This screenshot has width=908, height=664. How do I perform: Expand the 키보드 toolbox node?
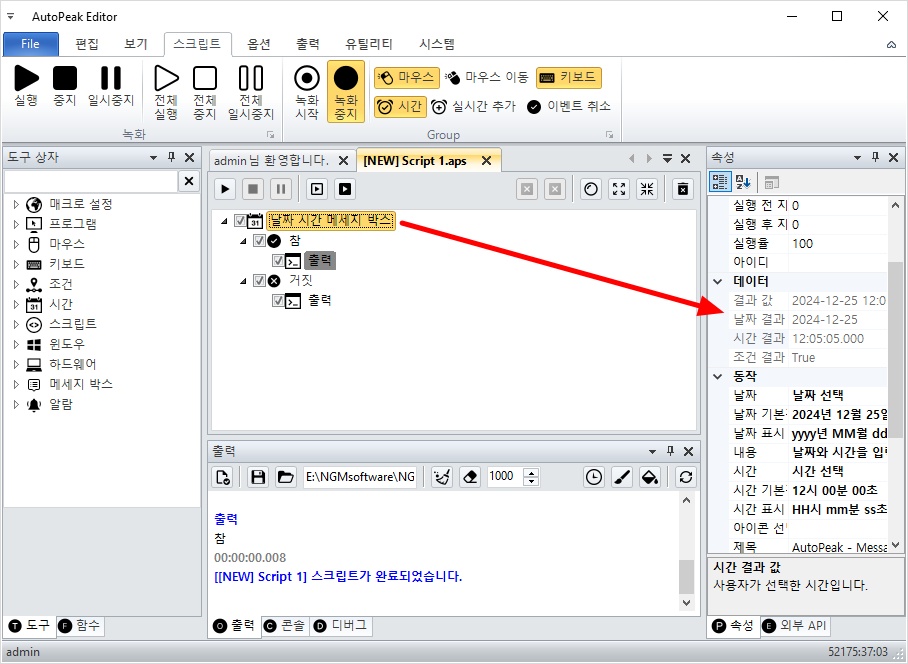click(x=16, y=264)
